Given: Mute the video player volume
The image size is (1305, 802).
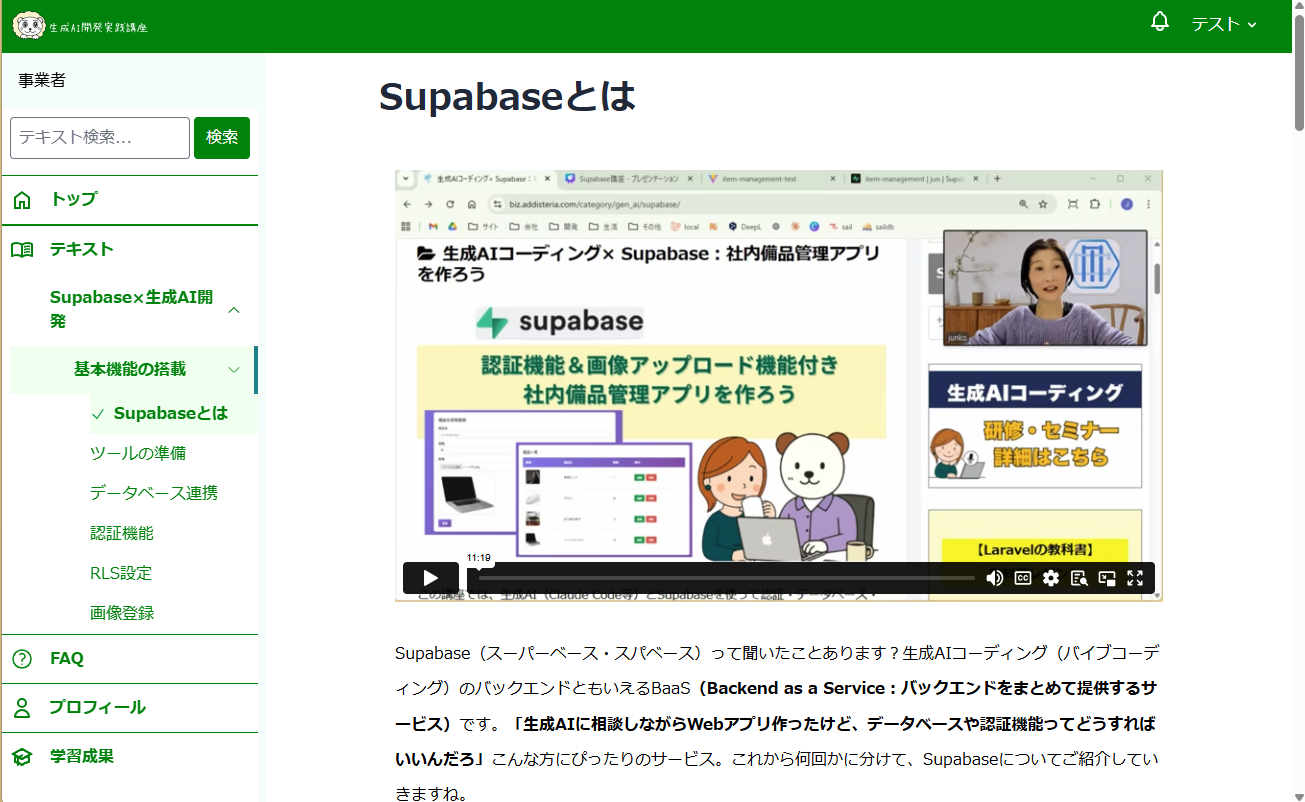Looking at the screenshot, I should pyautogui.click(x=994, y=578).
